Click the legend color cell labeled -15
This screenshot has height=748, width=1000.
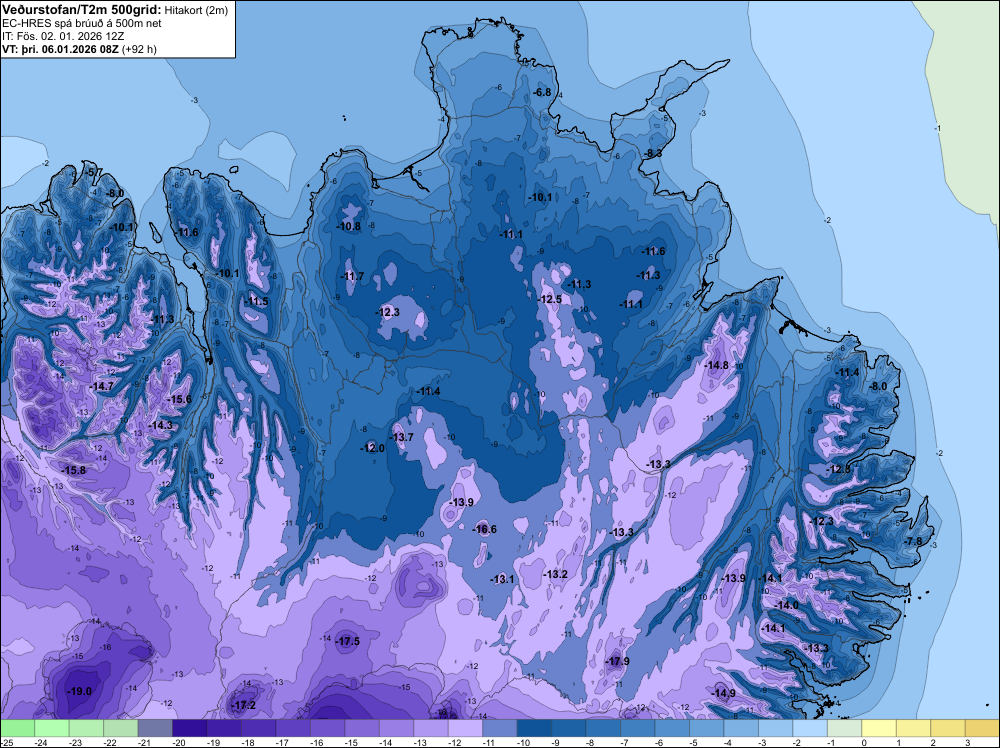tap(362, 728)
